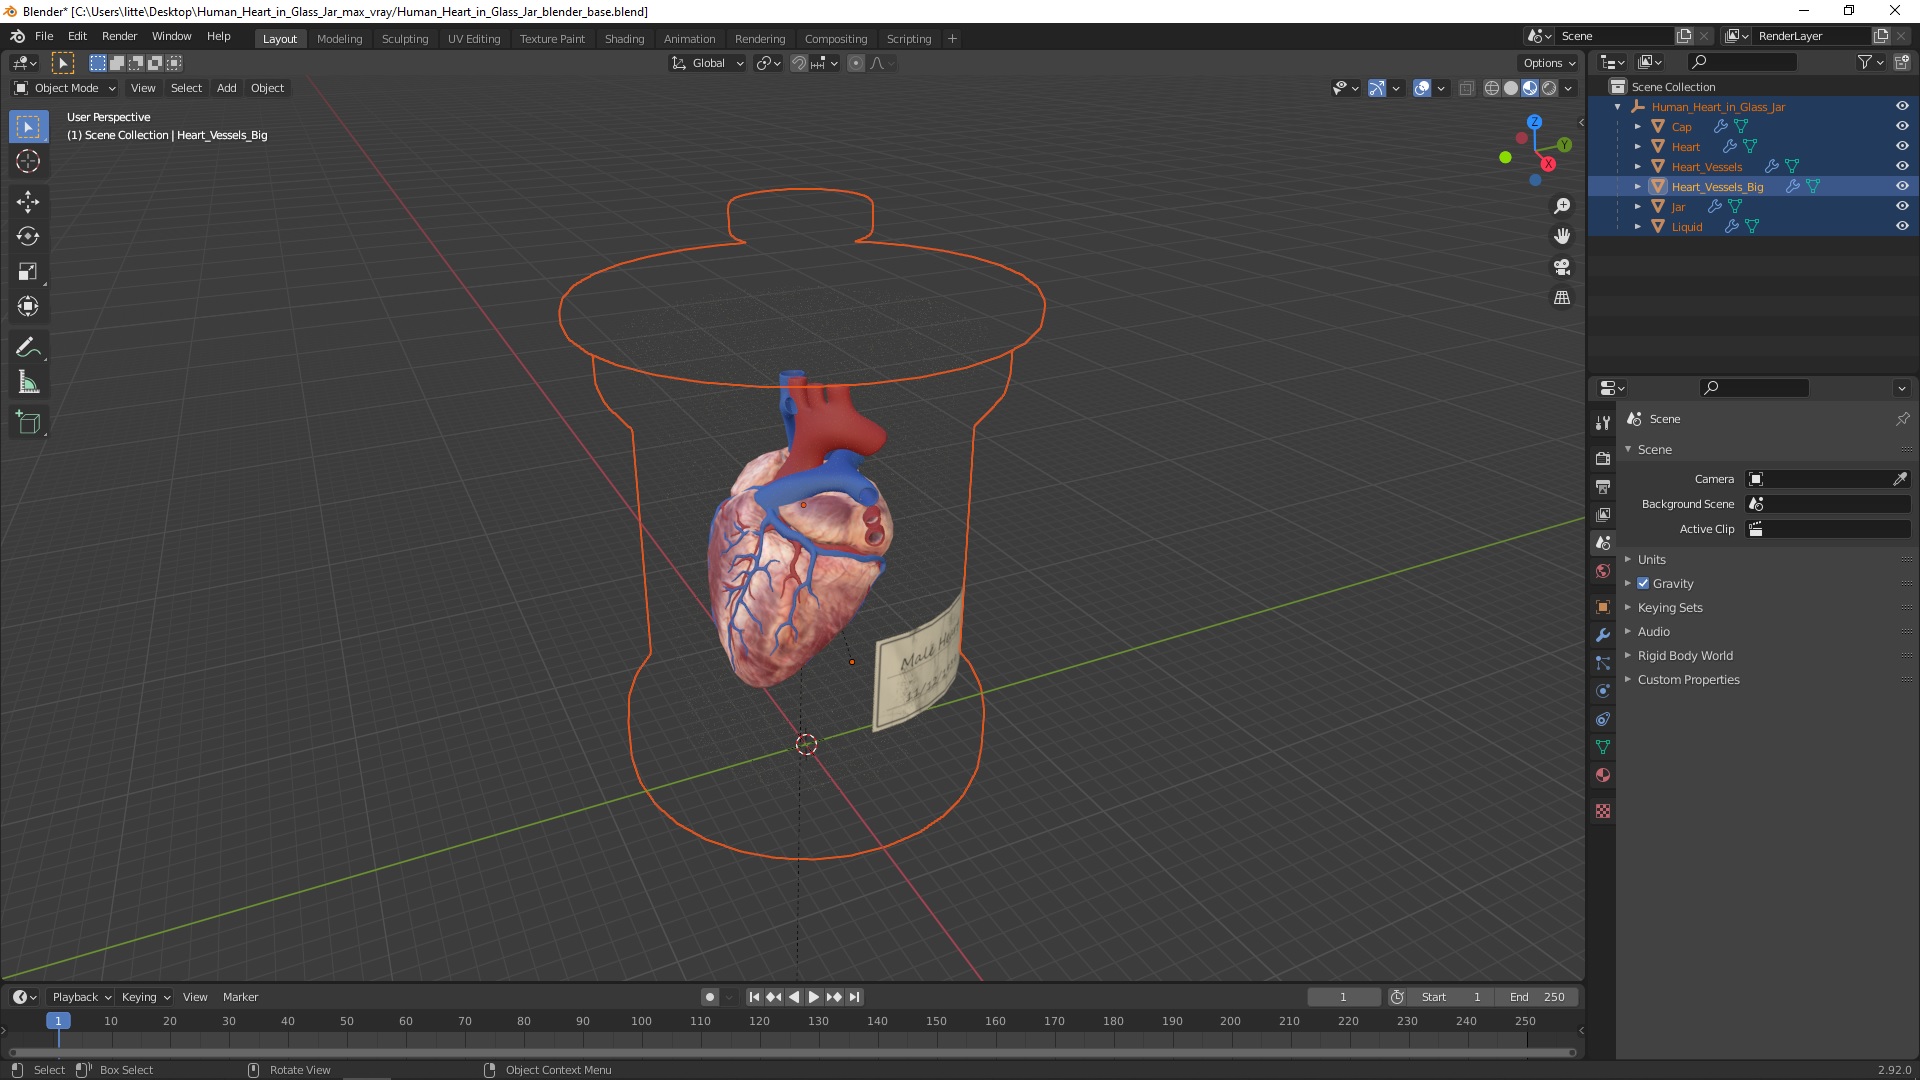Hide the Cap object in outliner
Screen dimensions: 1920x1080
coord(1901,126)
